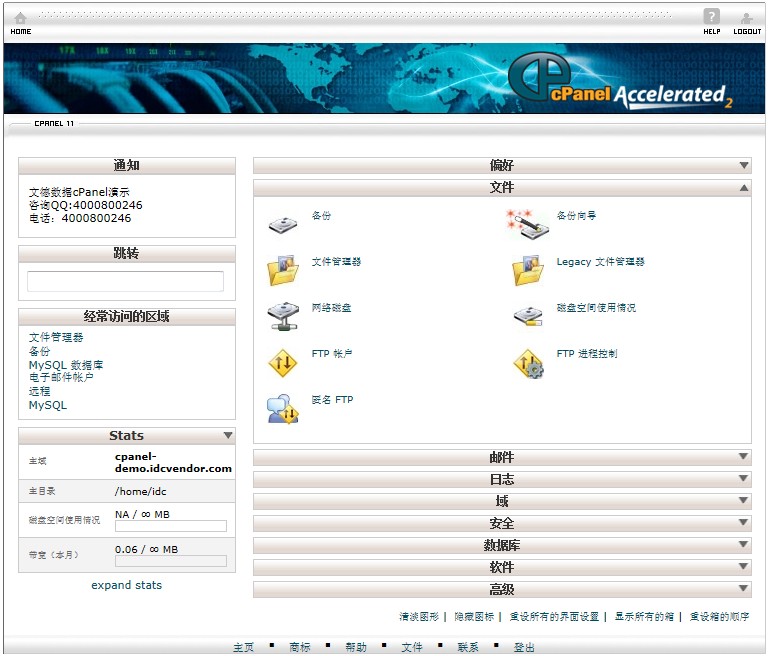Expand the 数据库 section arrow
This screenshot has width=769, height=656.
point(744,544)
